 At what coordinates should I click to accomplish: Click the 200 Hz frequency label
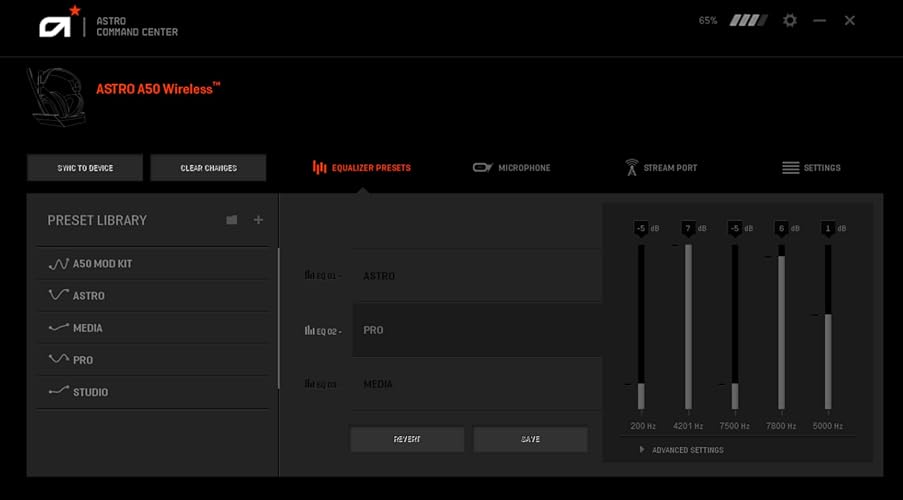coord(643,426)
